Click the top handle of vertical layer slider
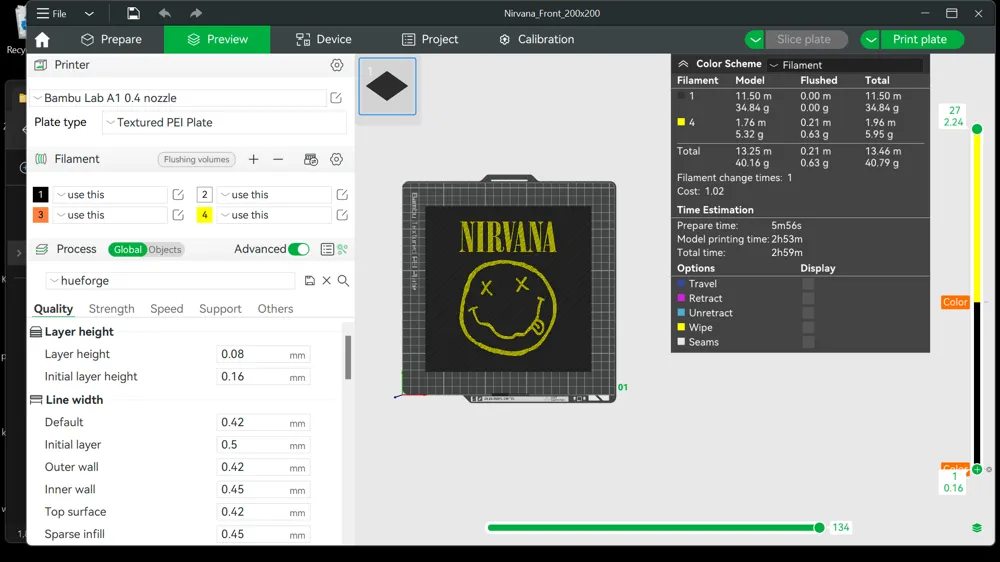 pos(976,129)
